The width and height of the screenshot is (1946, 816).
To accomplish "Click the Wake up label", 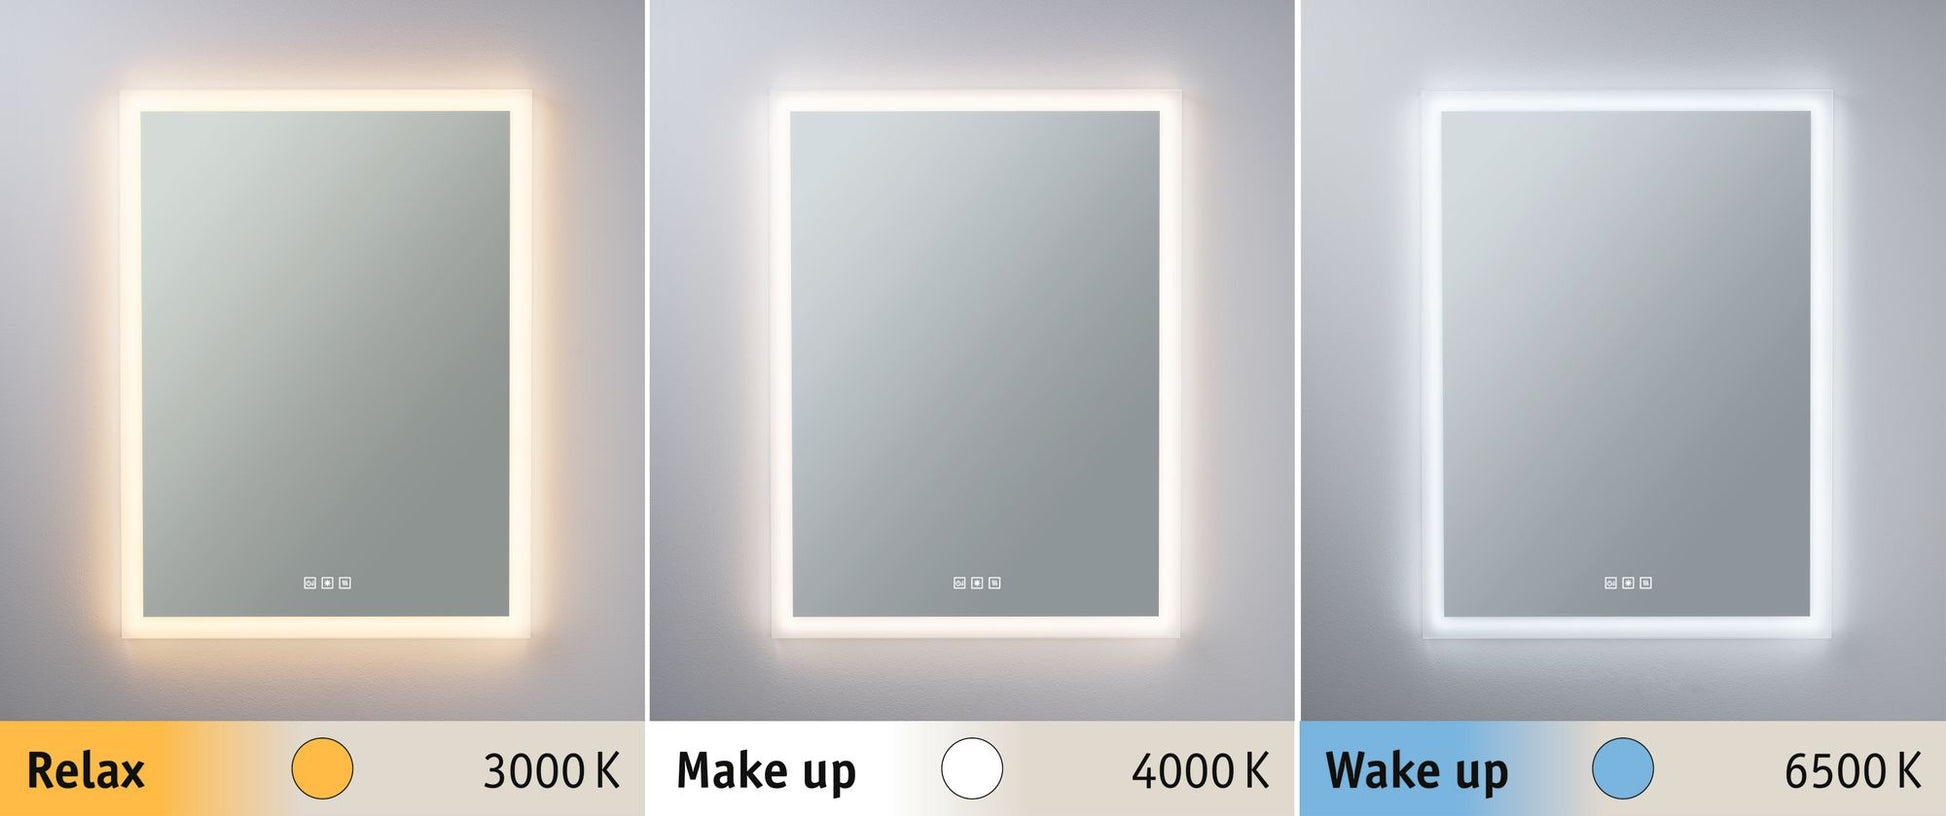I will [1417, 772].
